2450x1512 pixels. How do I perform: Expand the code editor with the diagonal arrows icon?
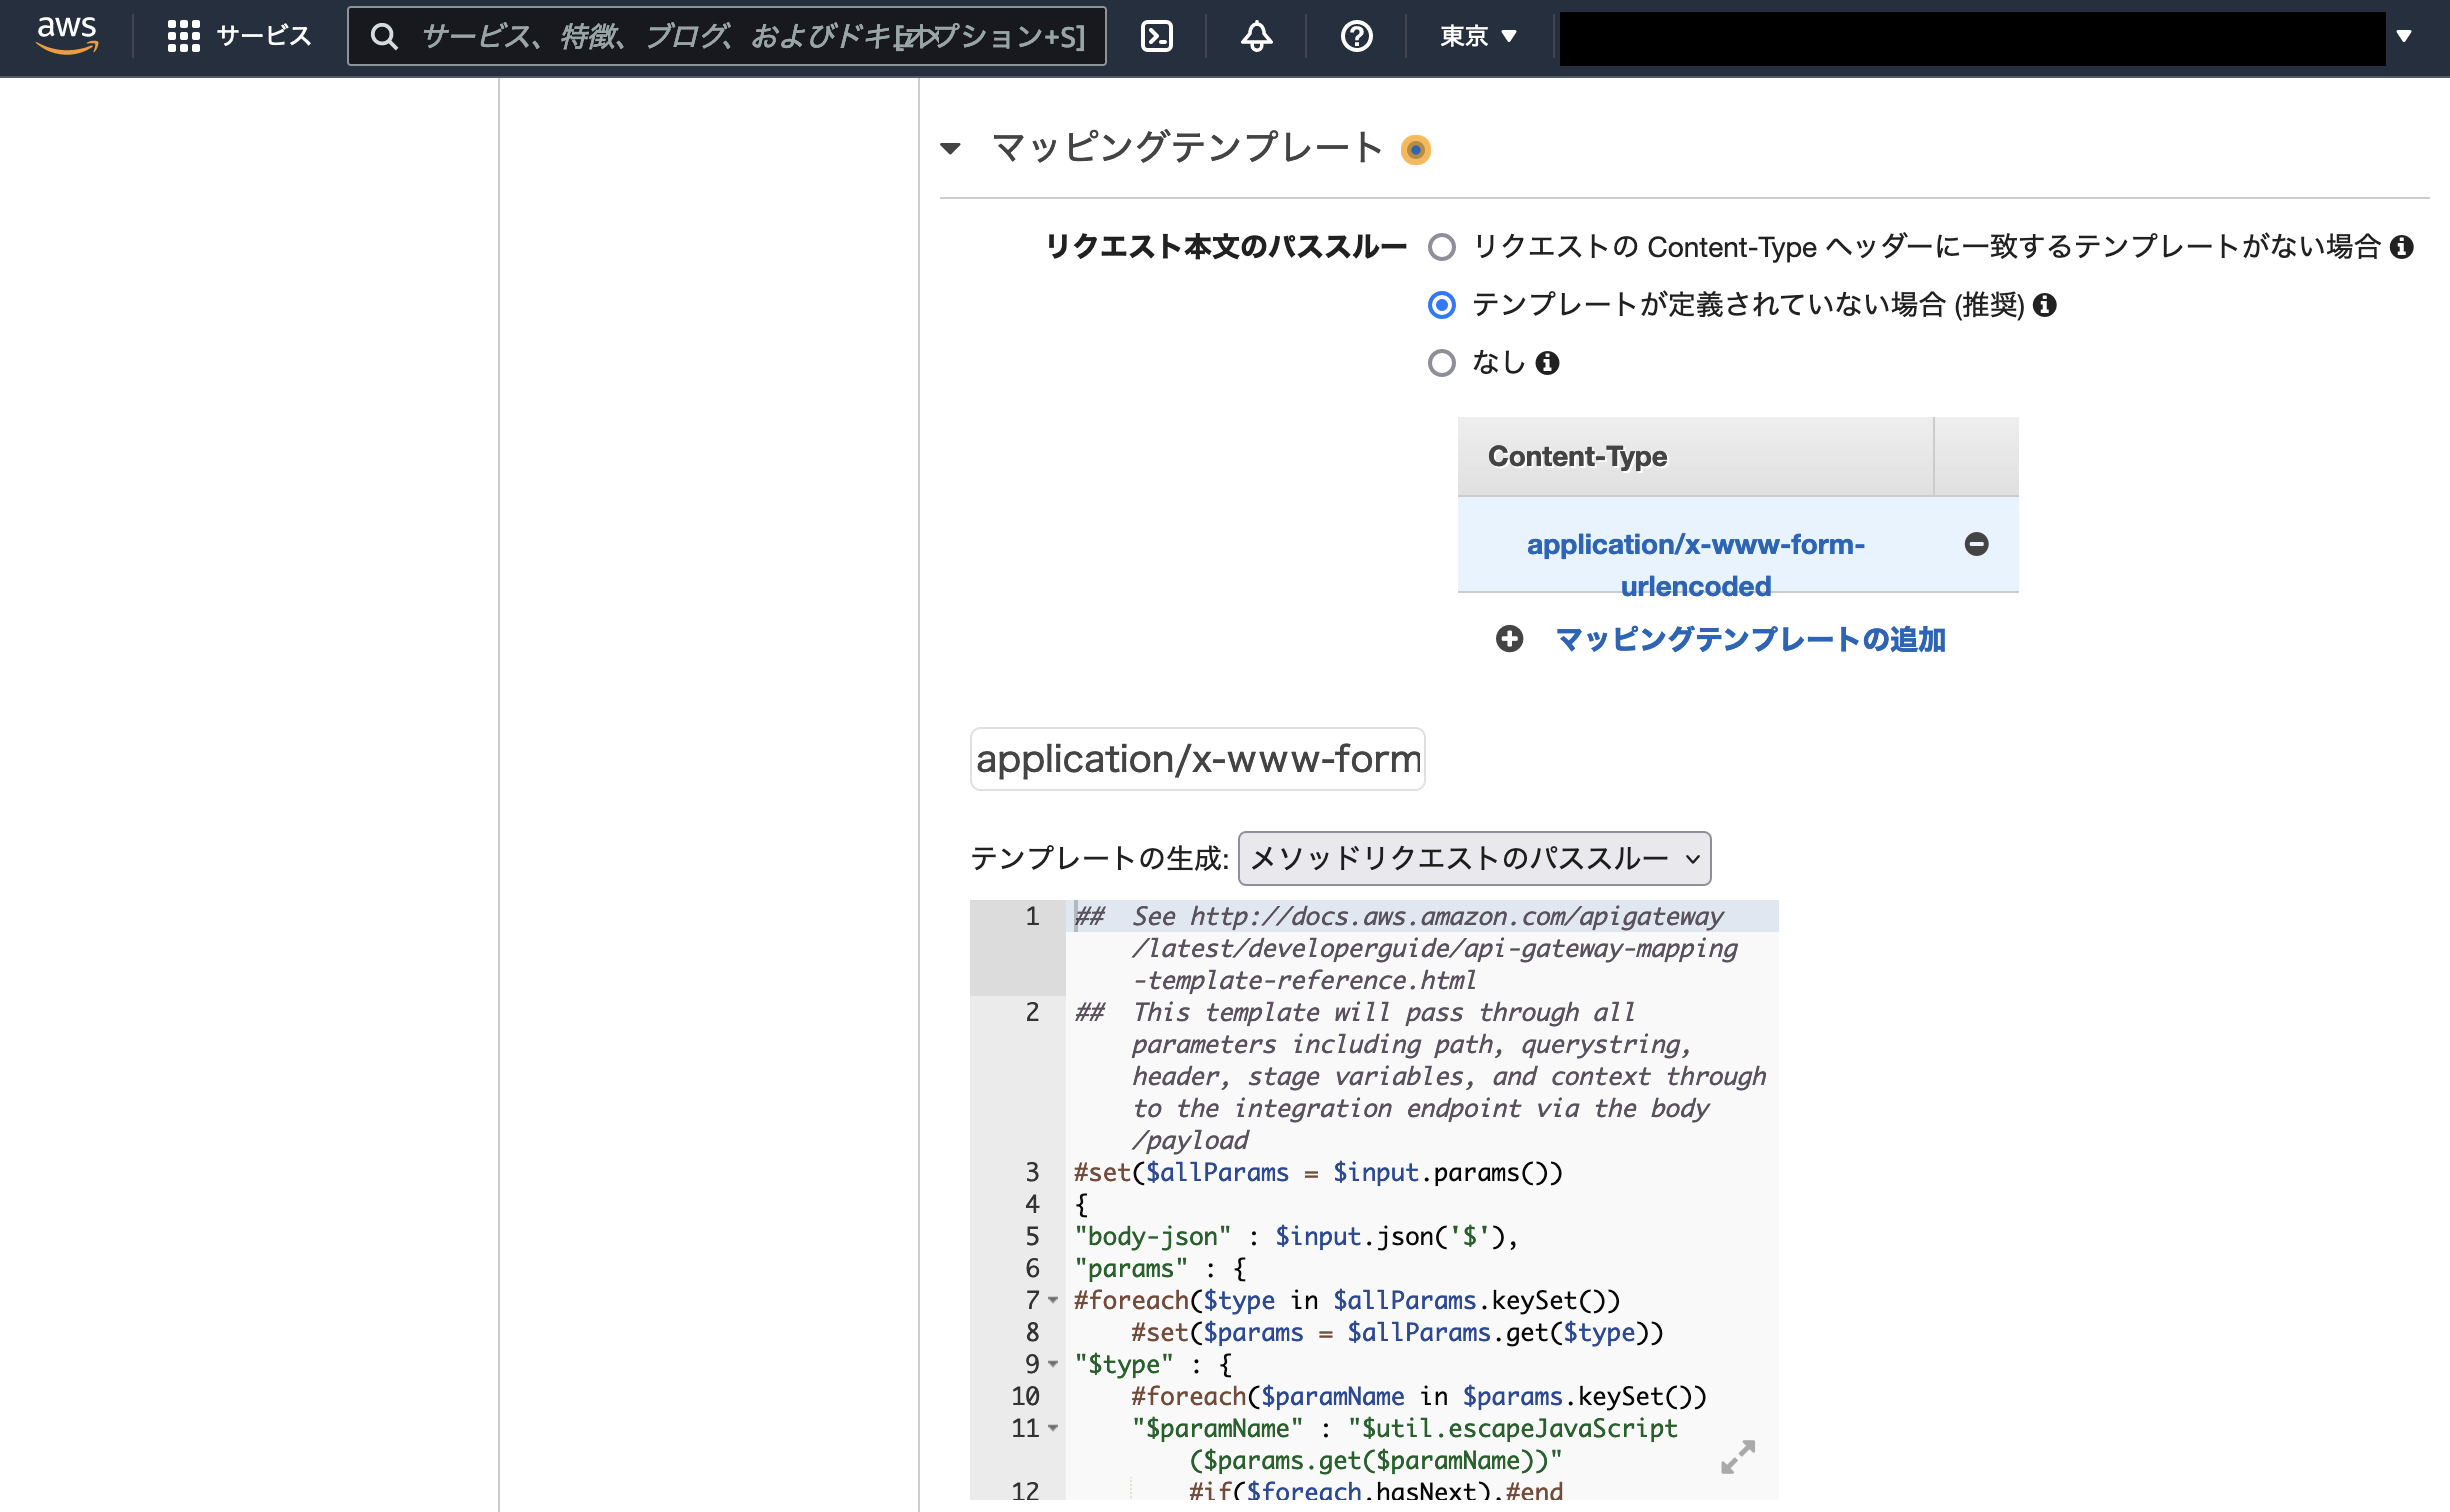(1738, 1458)
